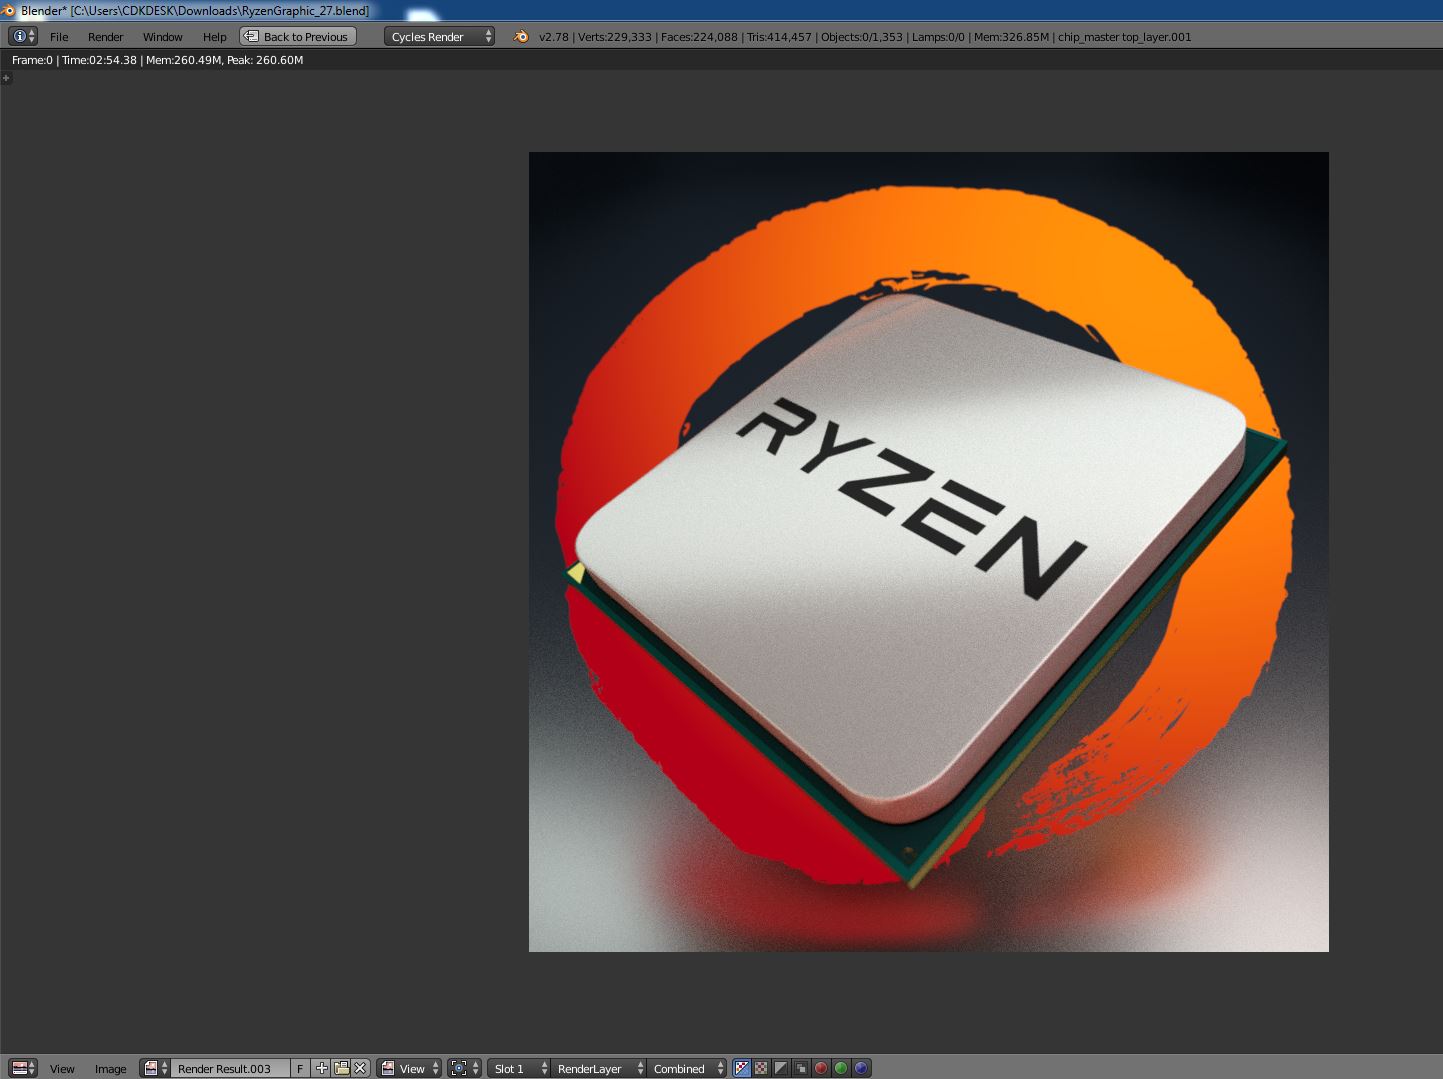Browse images with the image datablock icon
The width and height of the screenshot is (1443, 1079).
pyautogui.click(x=155, y=1068)
